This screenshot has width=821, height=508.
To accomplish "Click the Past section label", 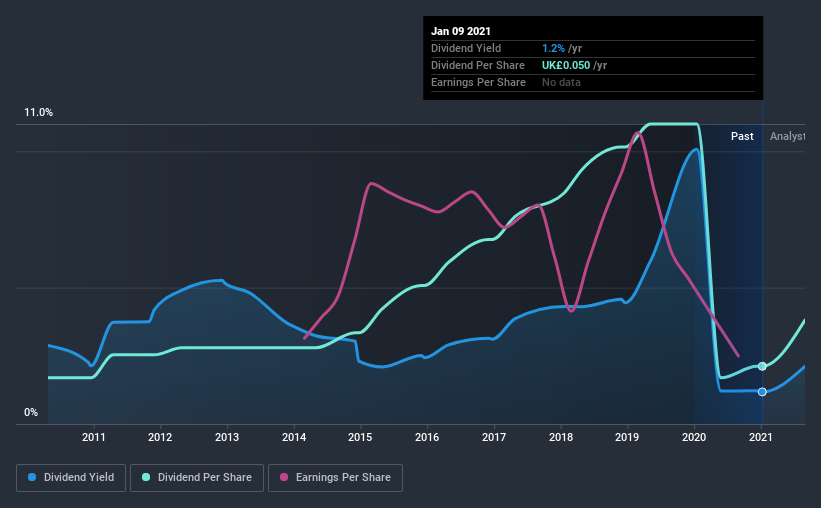I will click(x=742, y=136).
